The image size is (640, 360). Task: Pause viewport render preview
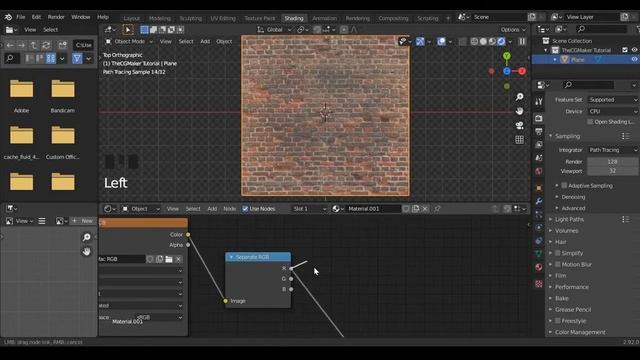pyautogui.click(x=522, y=41)
